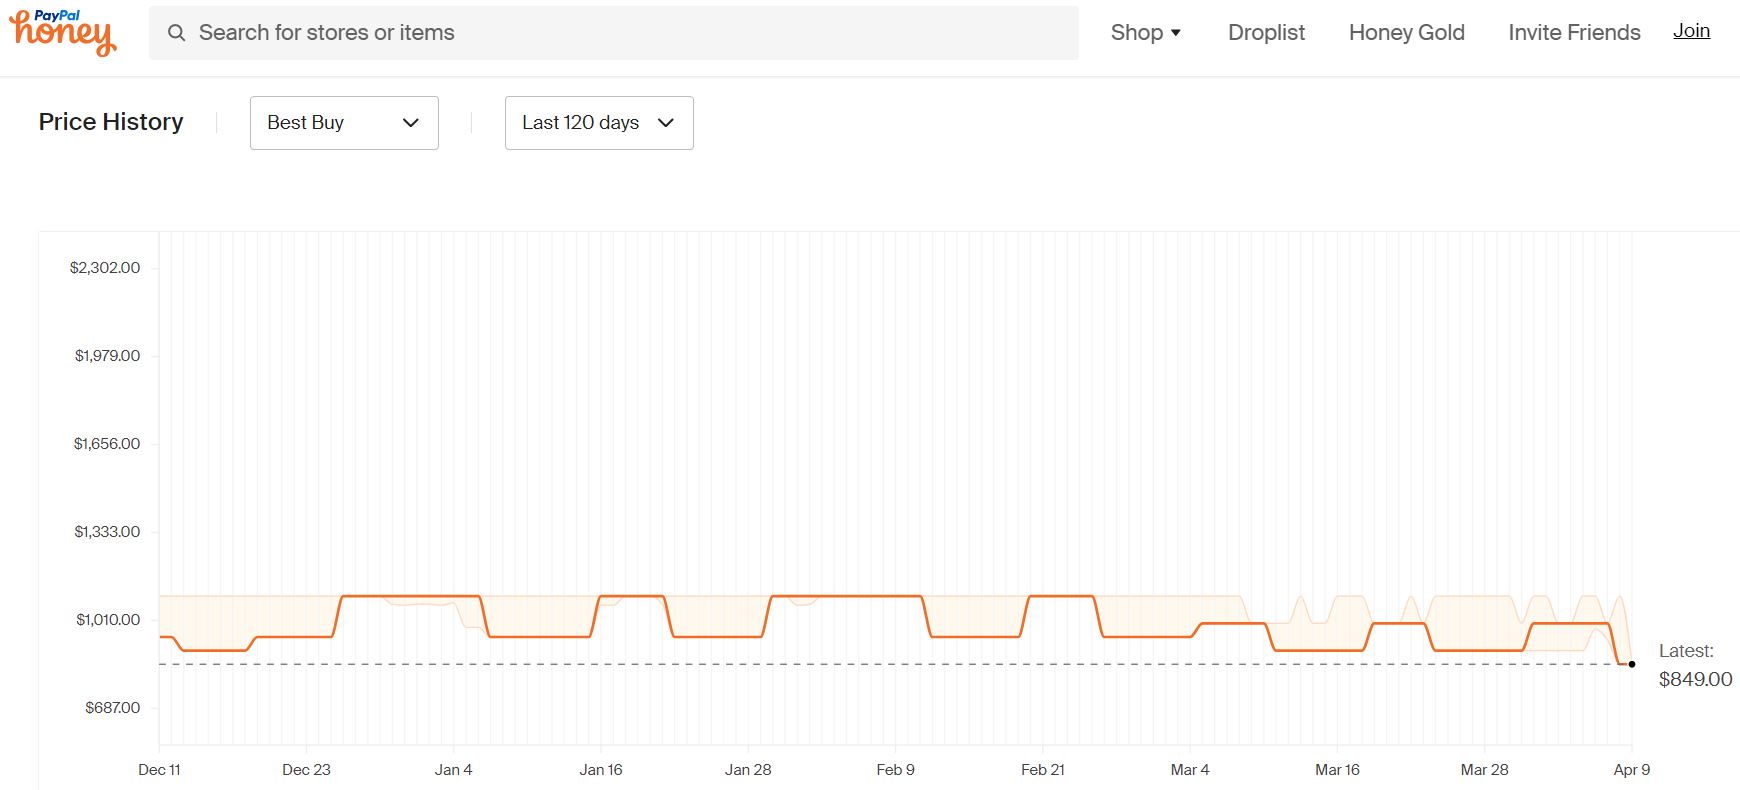This screenshot has width=1740, height=790.
Task: Click the Apr 9 date label
Action: click(x=1631, y=769)
